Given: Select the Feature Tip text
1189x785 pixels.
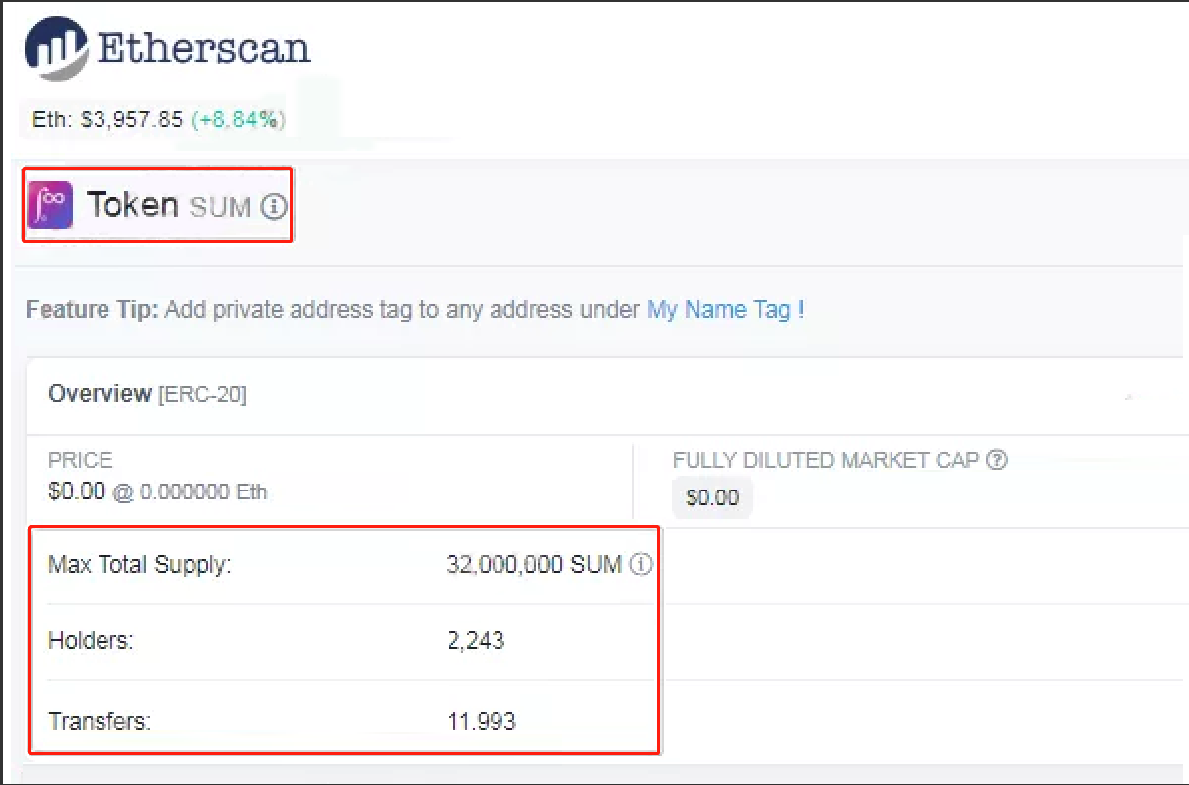Looking at the screenshot, I should coord(415,309).
